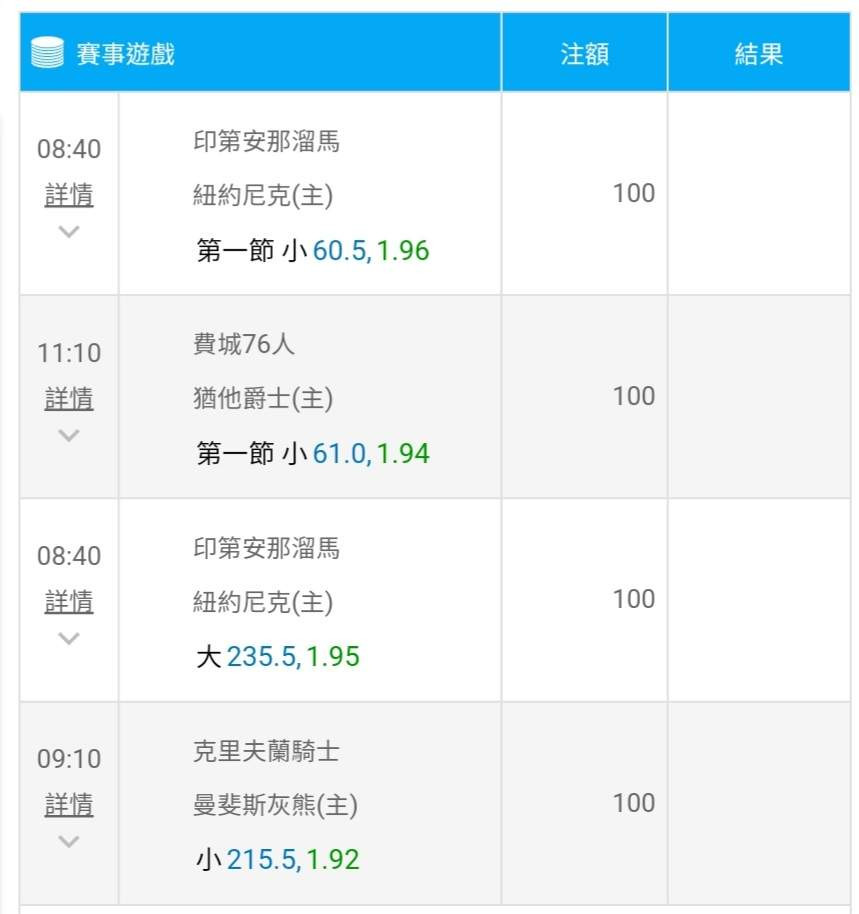Open 詳情 link for 11:10 費城76人 game

point(69,399)
